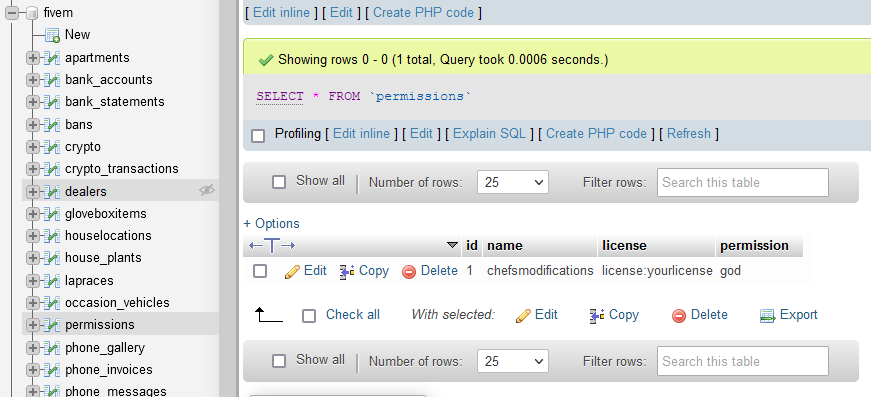Focus the lower Search this table field
The width and height of the screenshot is (871, 397).
tap(743, 361)
